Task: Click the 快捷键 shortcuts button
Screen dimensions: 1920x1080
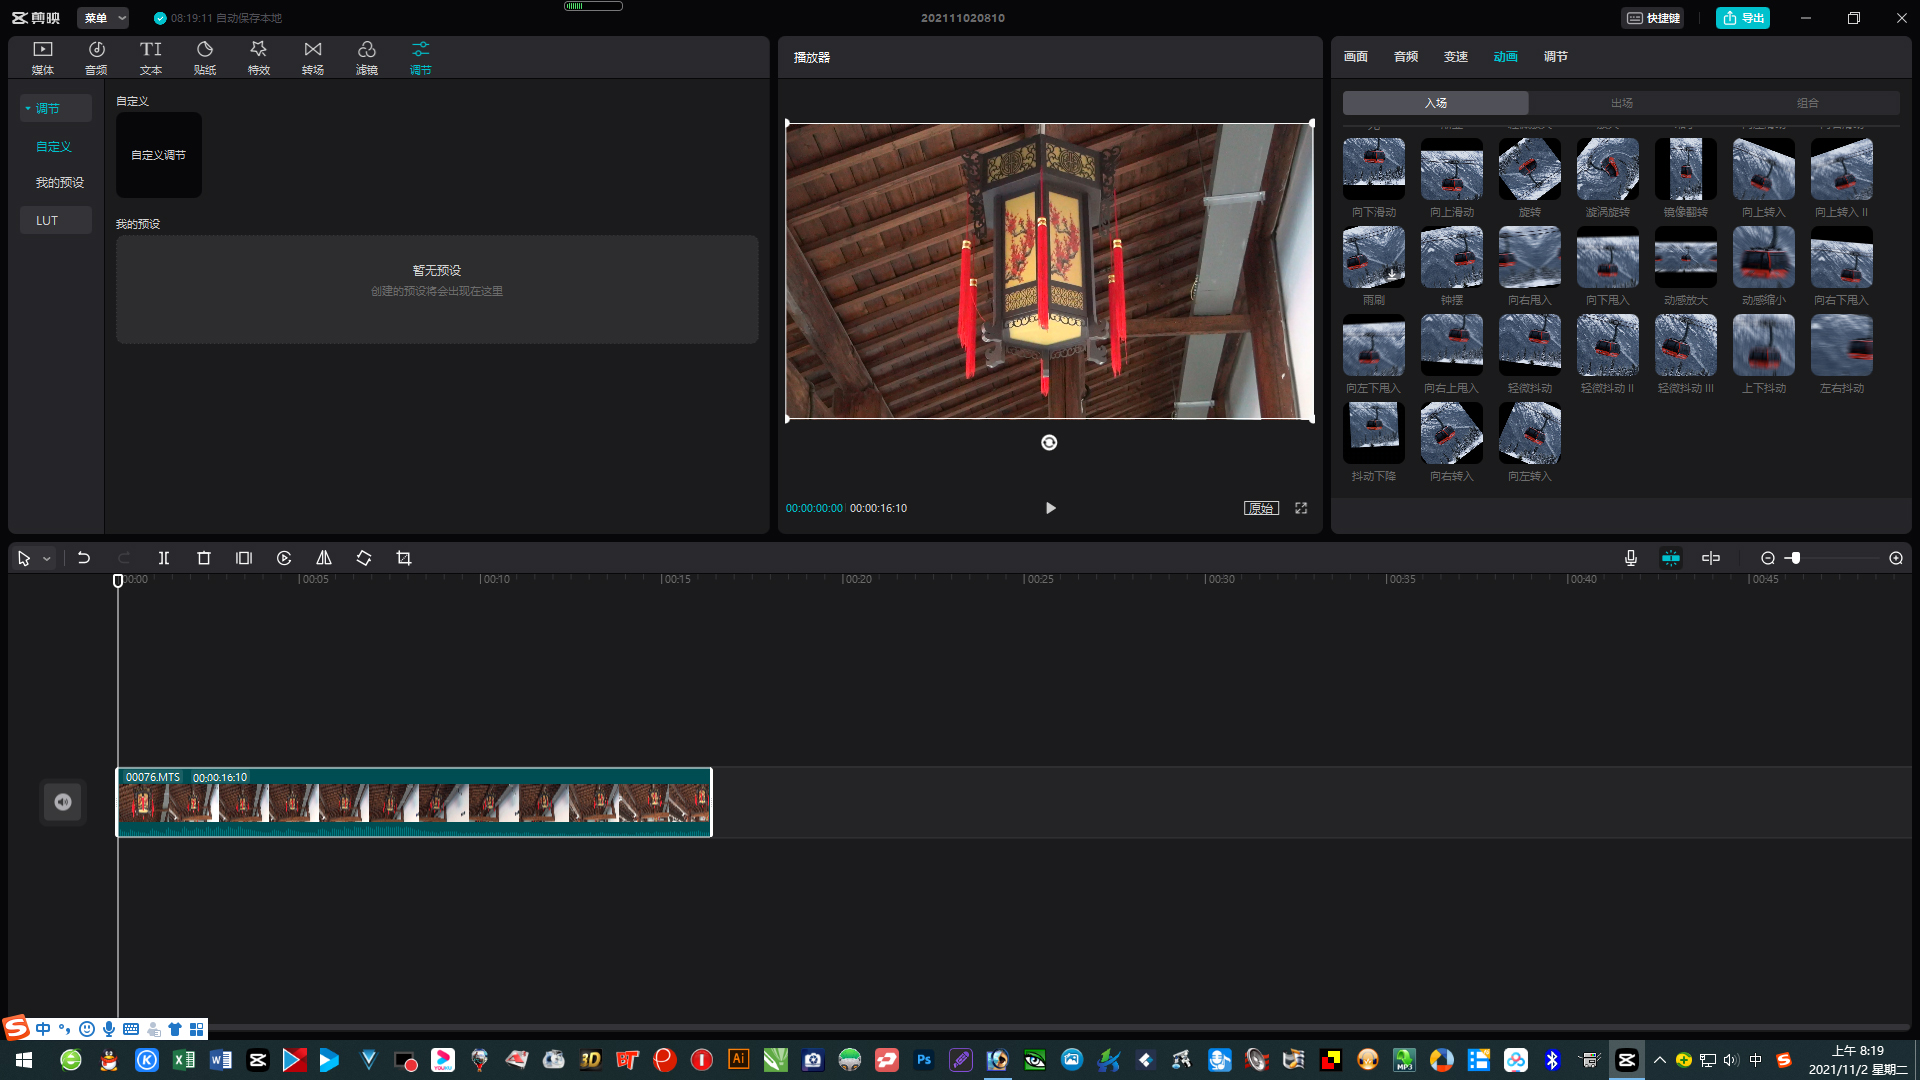Action: tap(1653, 18)
